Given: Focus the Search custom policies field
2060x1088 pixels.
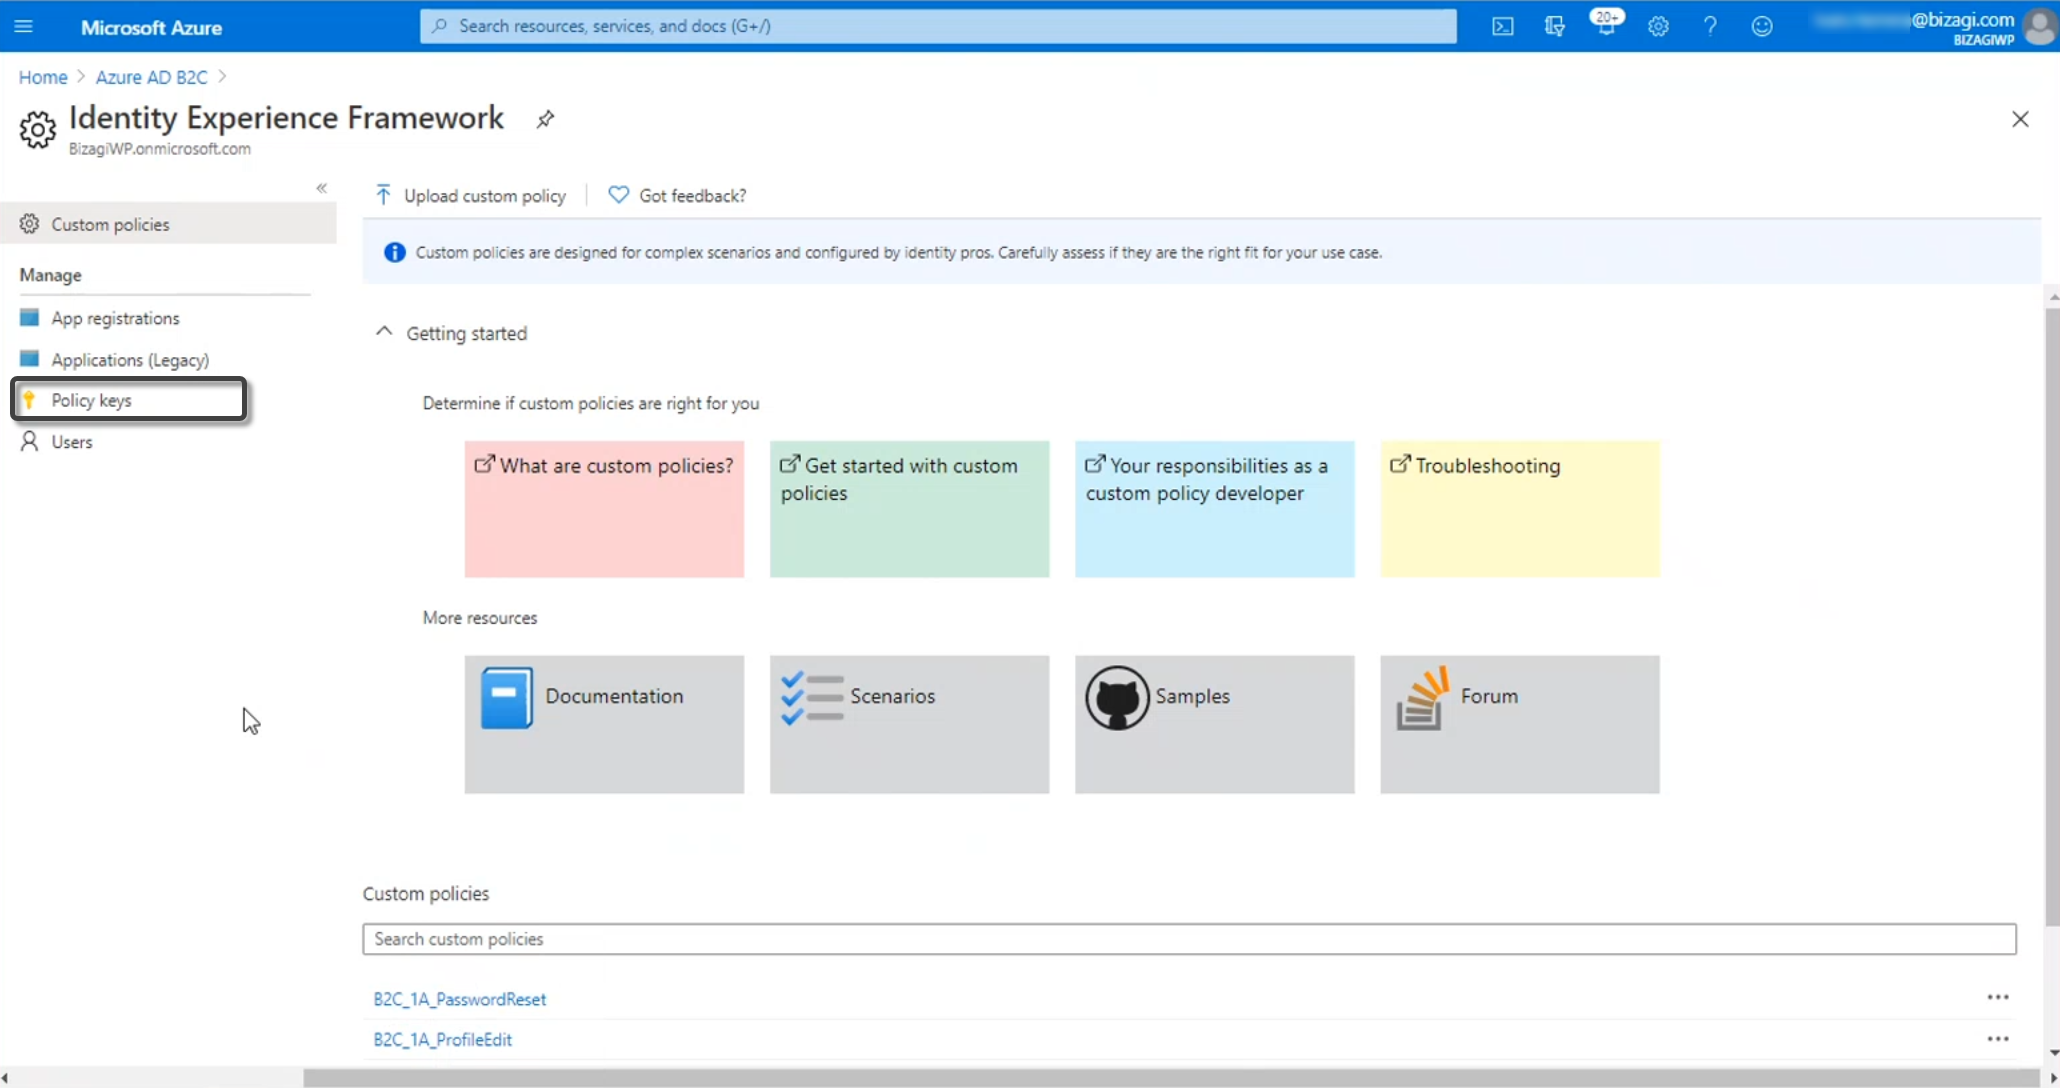Looking at the screenshot, I should click(x=1189, y=939).
